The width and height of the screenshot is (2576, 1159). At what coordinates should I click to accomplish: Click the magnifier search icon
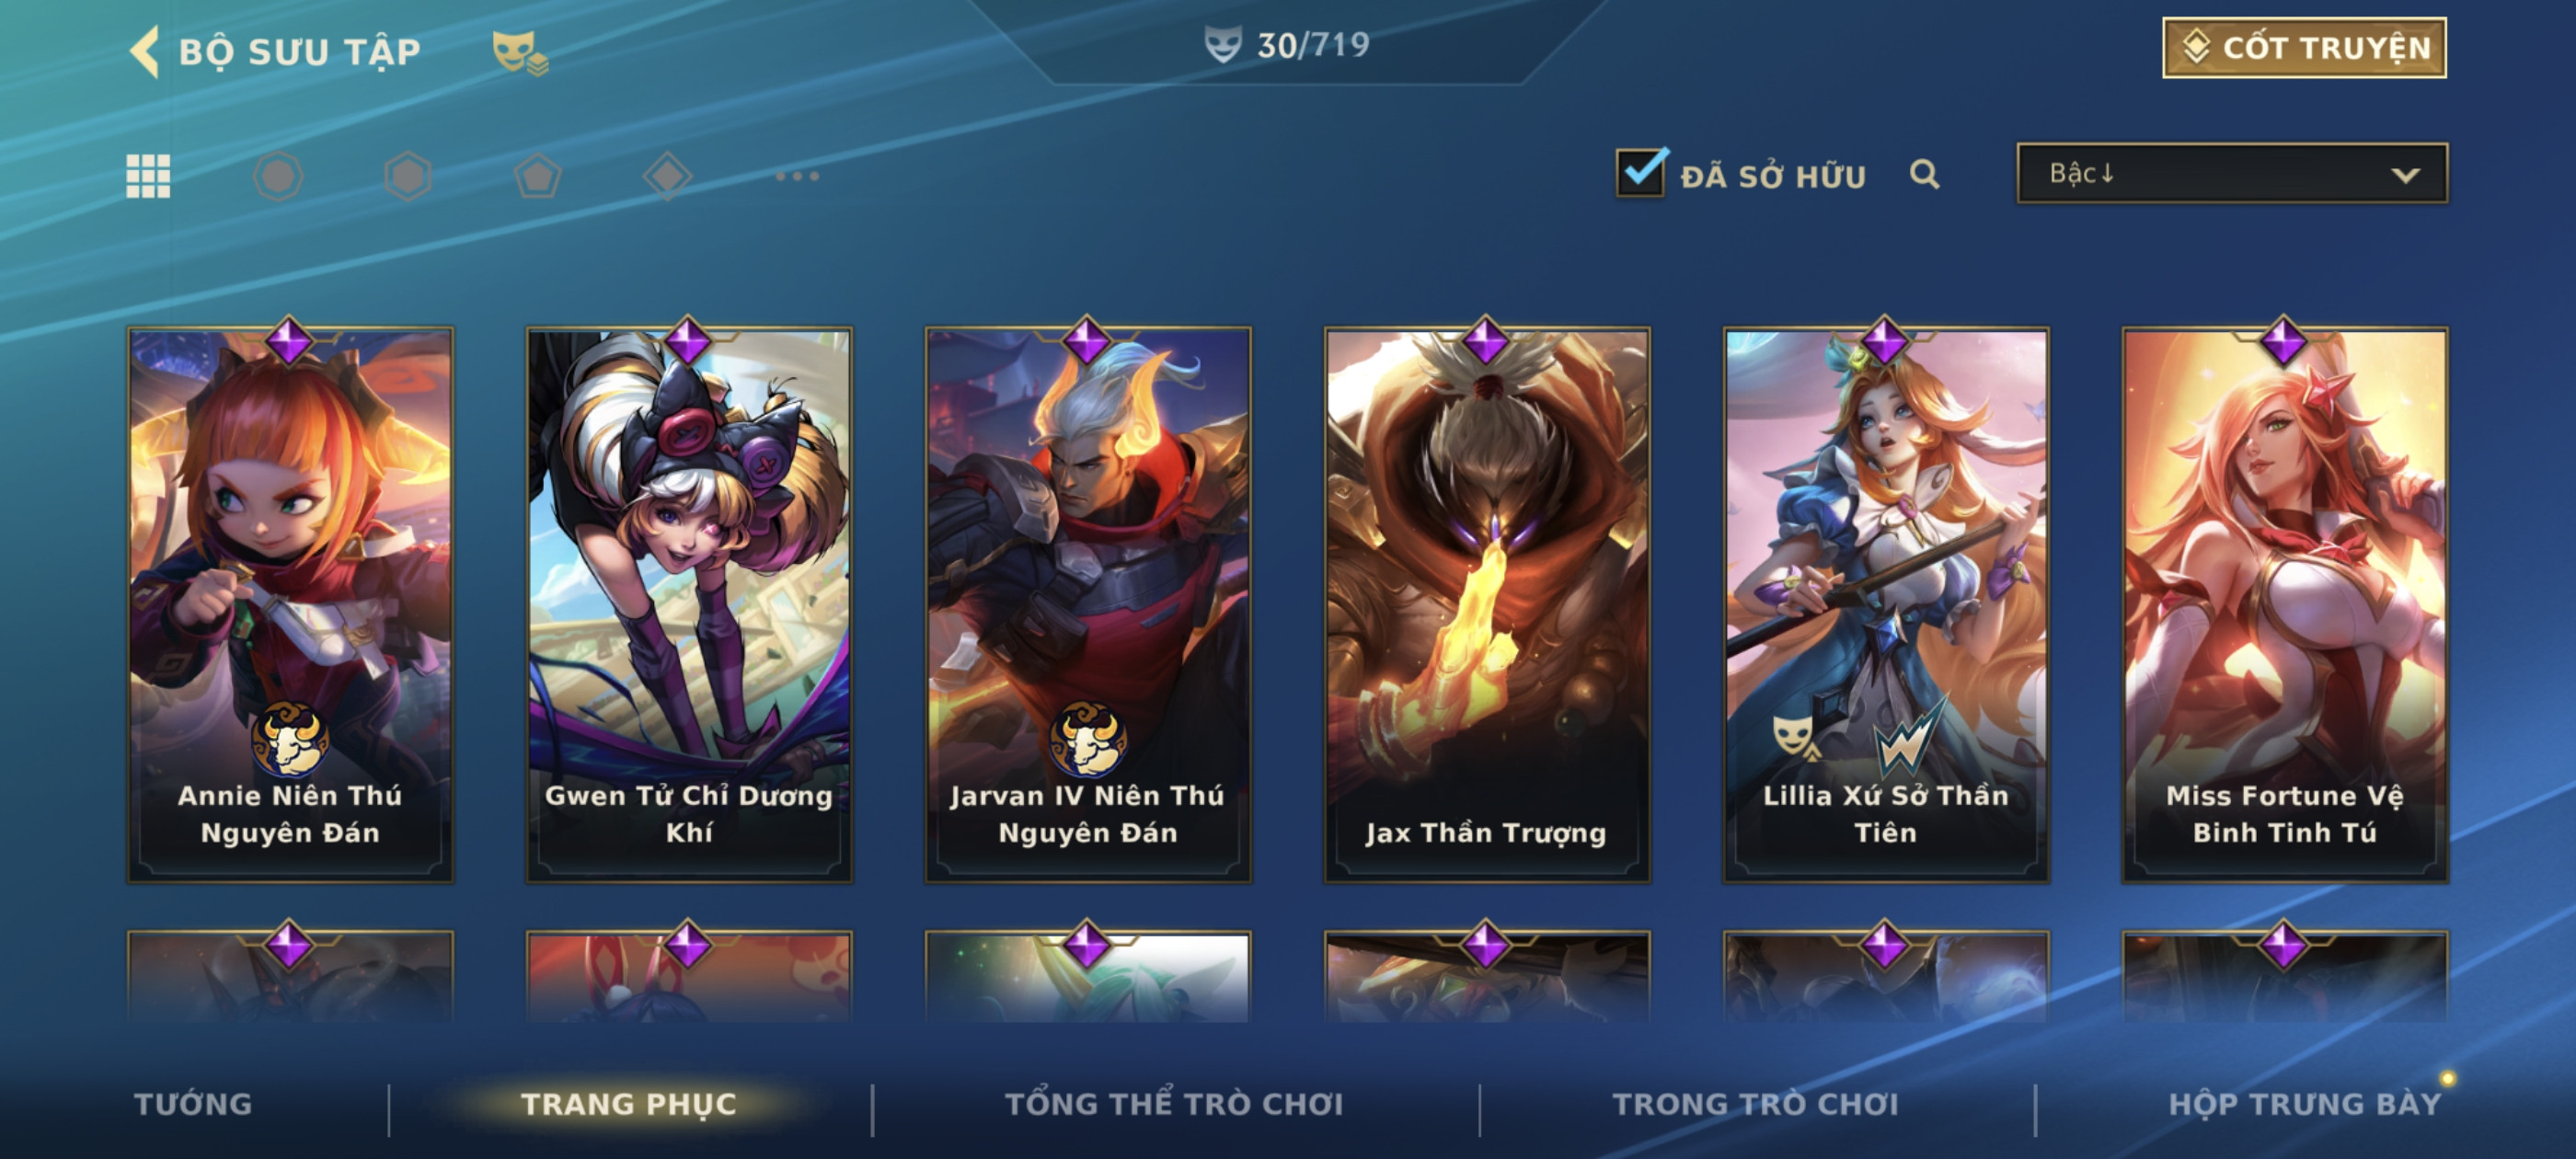[x=1924, y=175]
